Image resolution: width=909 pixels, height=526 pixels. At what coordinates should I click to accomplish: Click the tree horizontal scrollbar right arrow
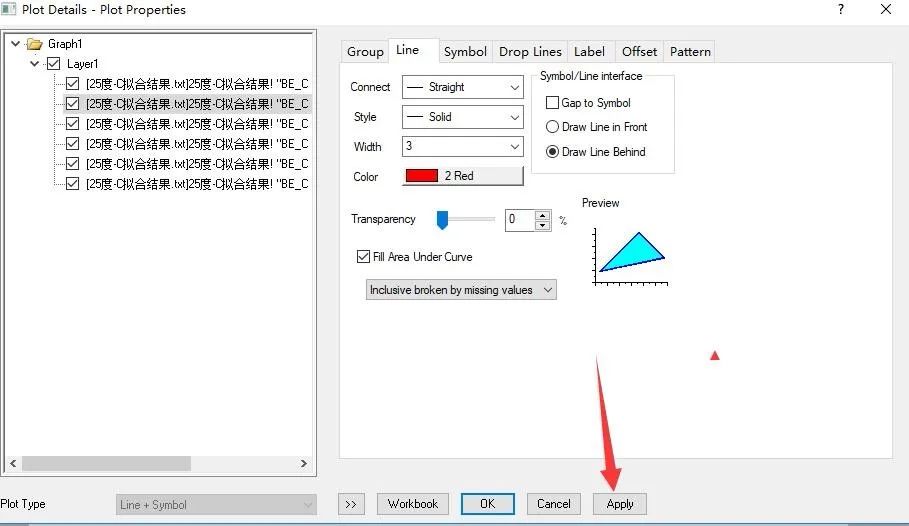click(x=303, y=463)
